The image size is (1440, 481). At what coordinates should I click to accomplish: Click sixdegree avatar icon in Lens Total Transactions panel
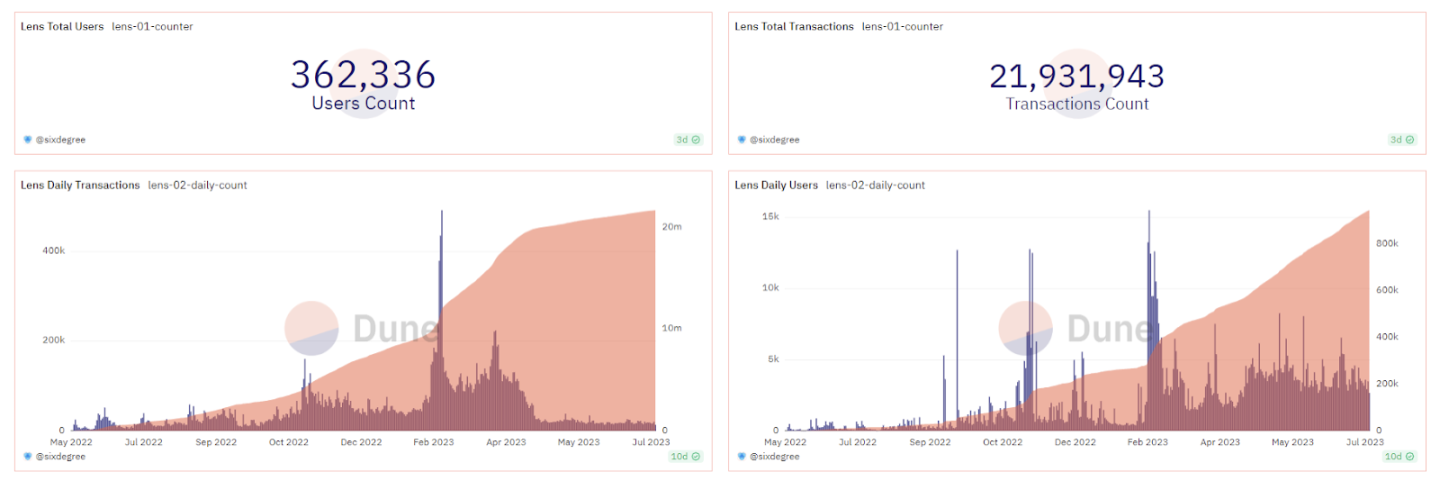[741, 140]
